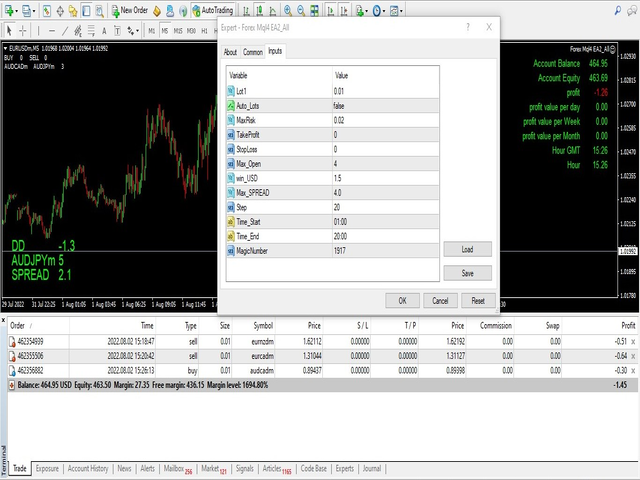Switch chart to bar chart icon
This screenshot has width=640, height=480.
pyautogui.click(x=246, y=11)
